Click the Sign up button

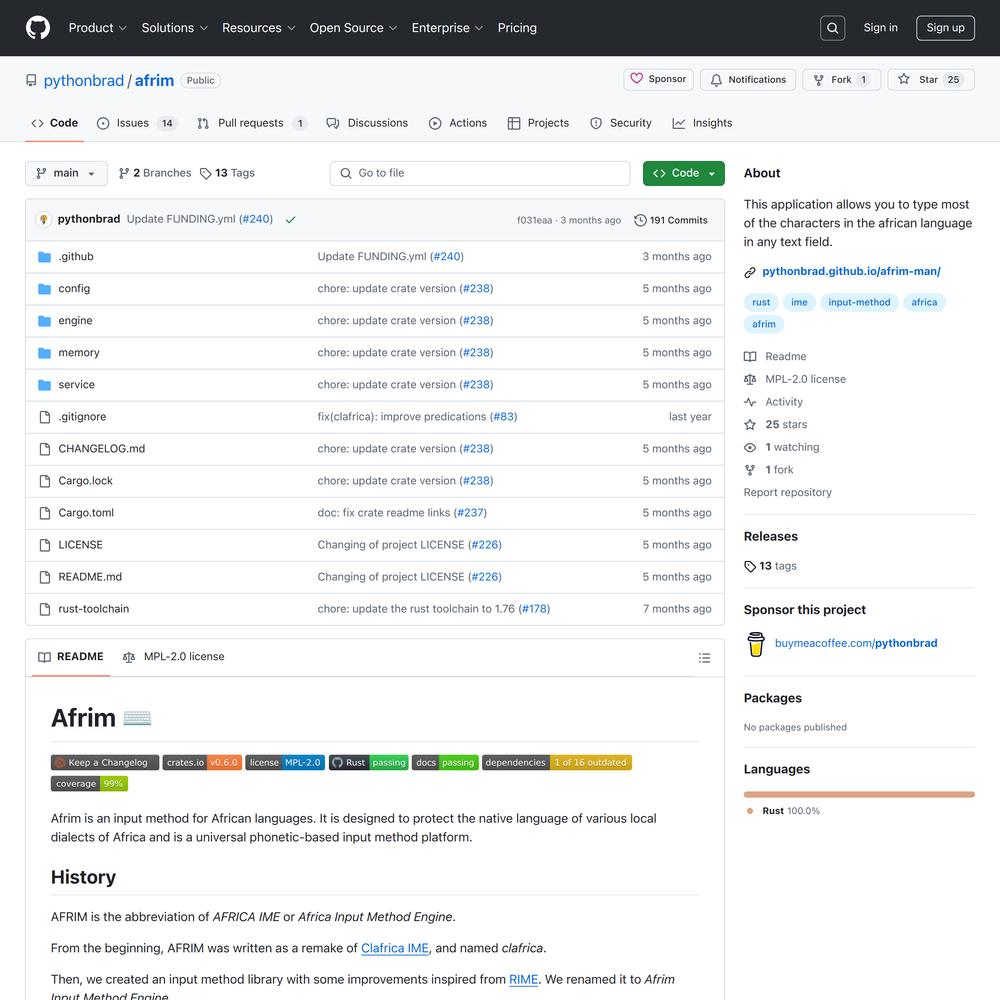click(x=945, y=28)
